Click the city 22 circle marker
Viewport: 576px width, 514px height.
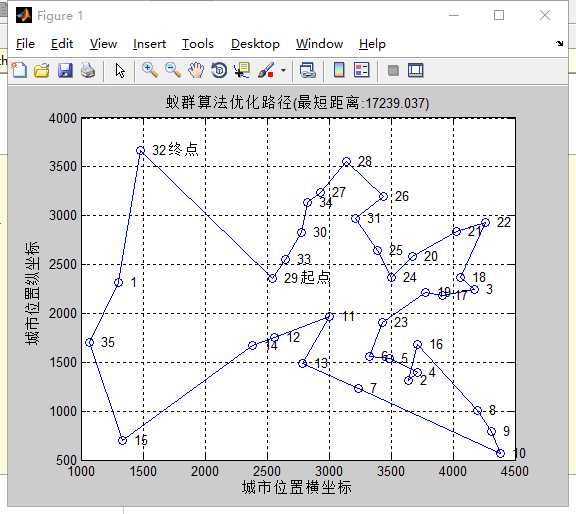(x=485, y=223)
